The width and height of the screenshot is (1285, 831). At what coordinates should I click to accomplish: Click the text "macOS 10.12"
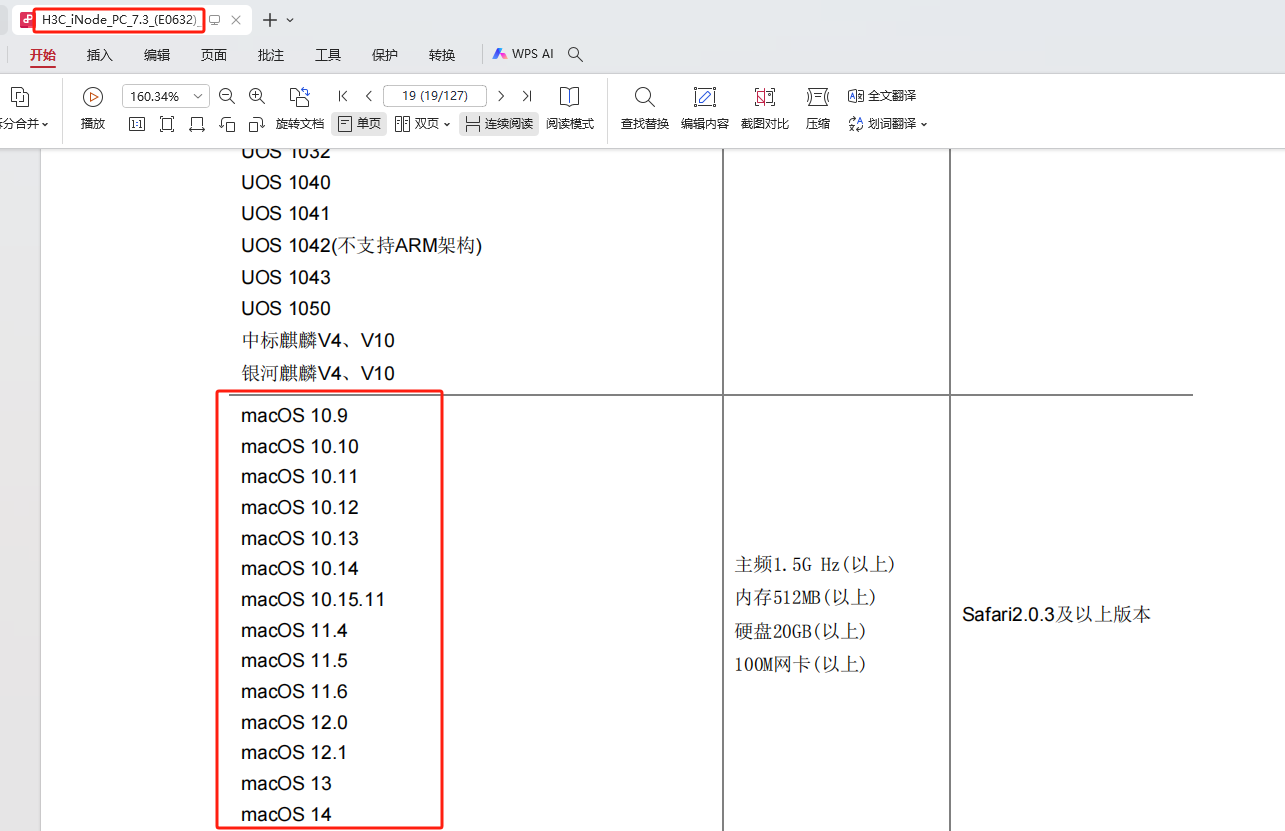coord(300,508)
